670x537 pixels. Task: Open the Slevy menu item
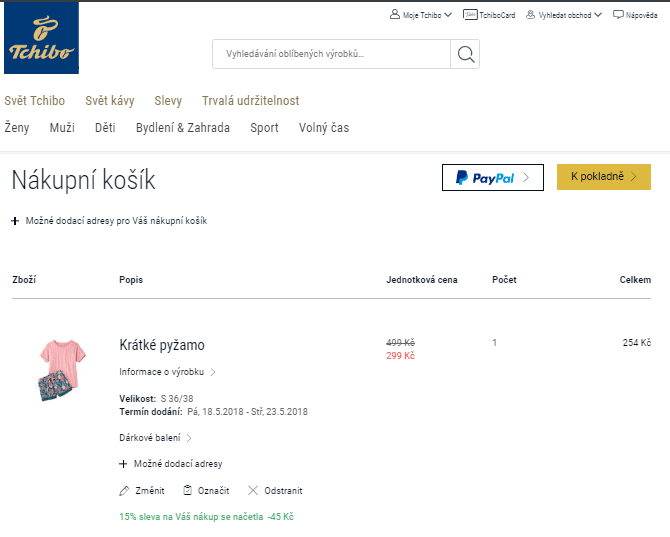pos(168,101)
